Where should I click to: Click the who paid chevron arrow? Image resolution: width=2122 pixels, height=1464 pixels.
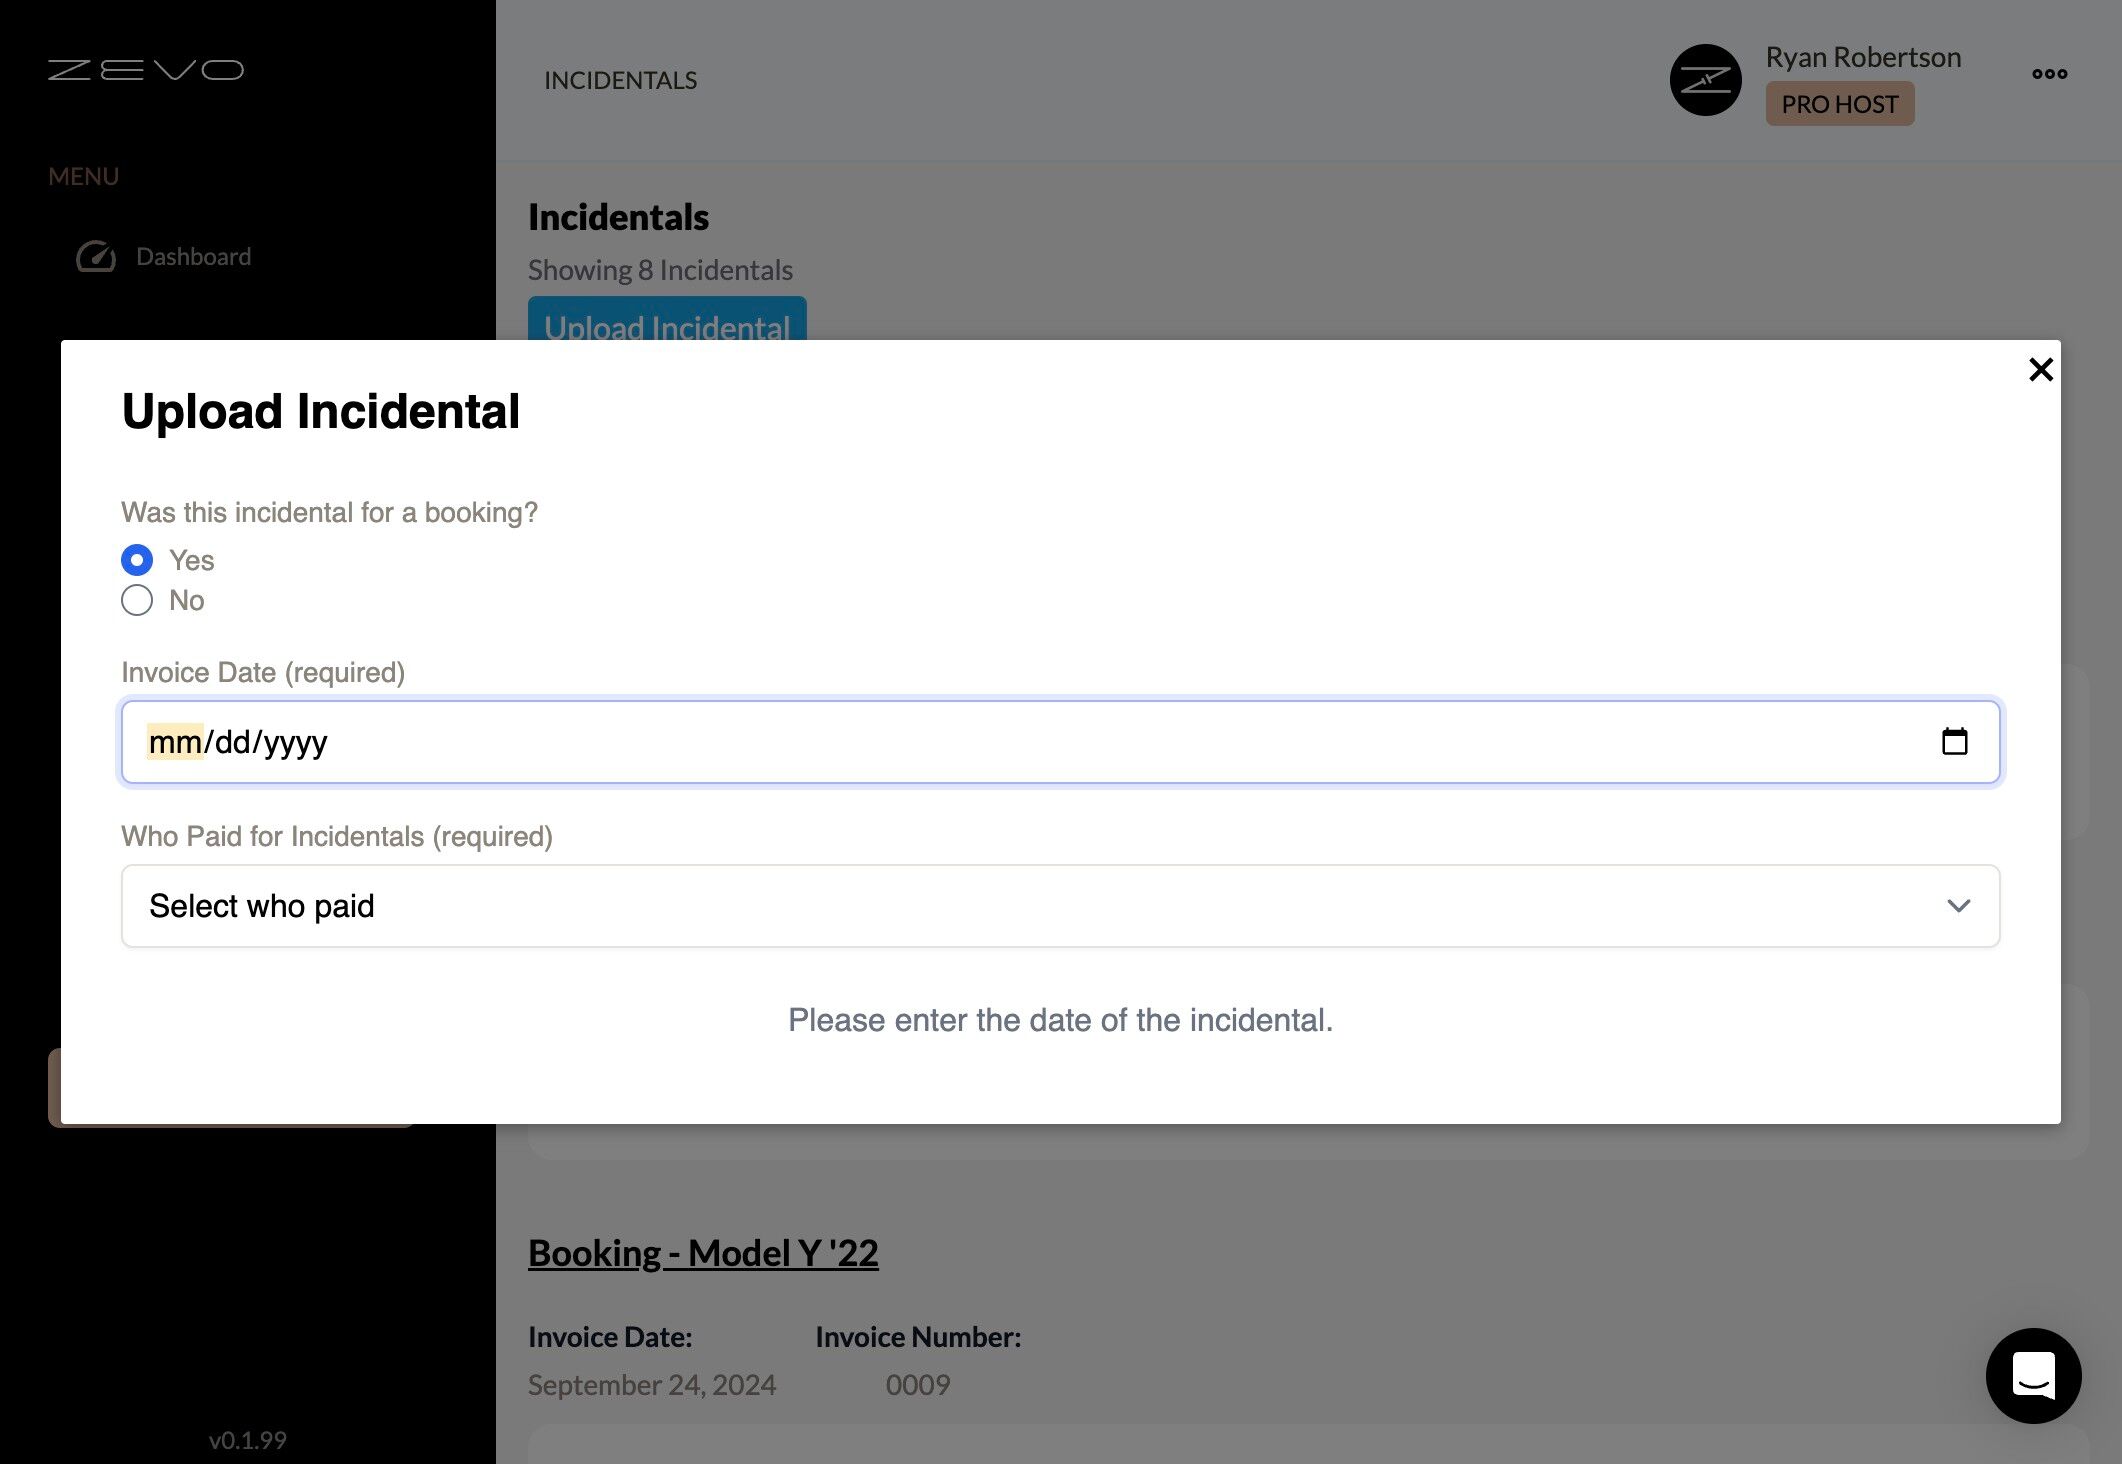[x=1958, y=906]
